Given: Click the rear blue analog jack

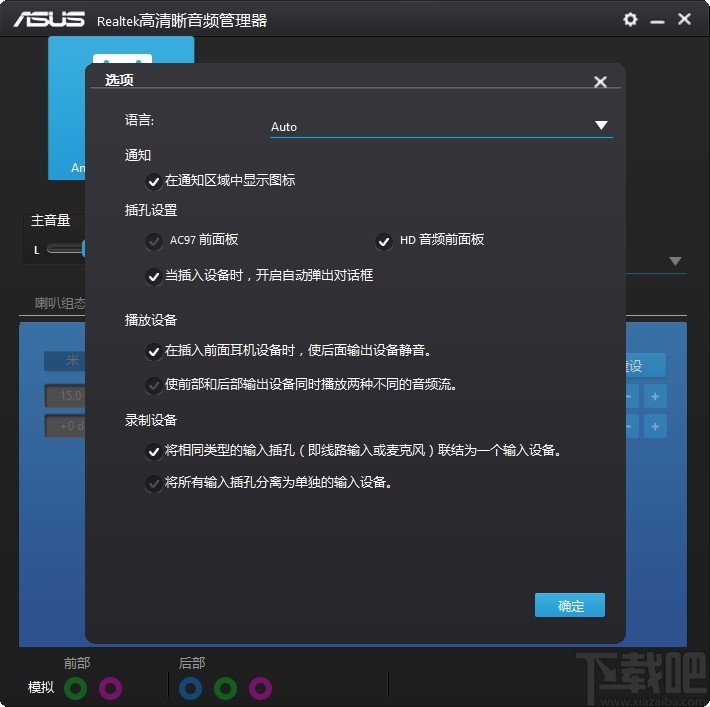Looking at the screenshot, I should click(191, 688).
